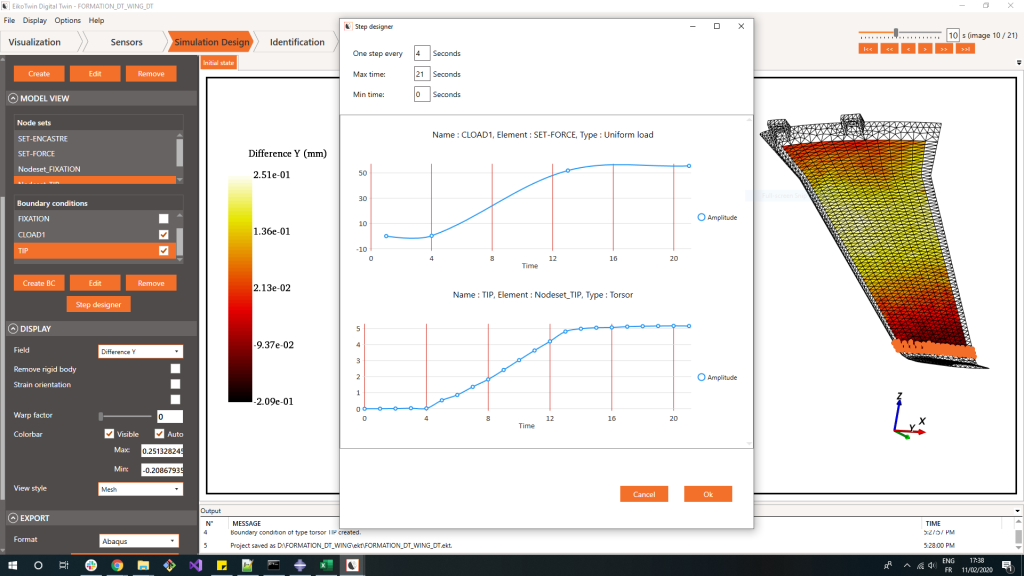This screenshot has width=1024, height=576.
Task: Skip forward fast with the >> button
Action: click(944, 49)
